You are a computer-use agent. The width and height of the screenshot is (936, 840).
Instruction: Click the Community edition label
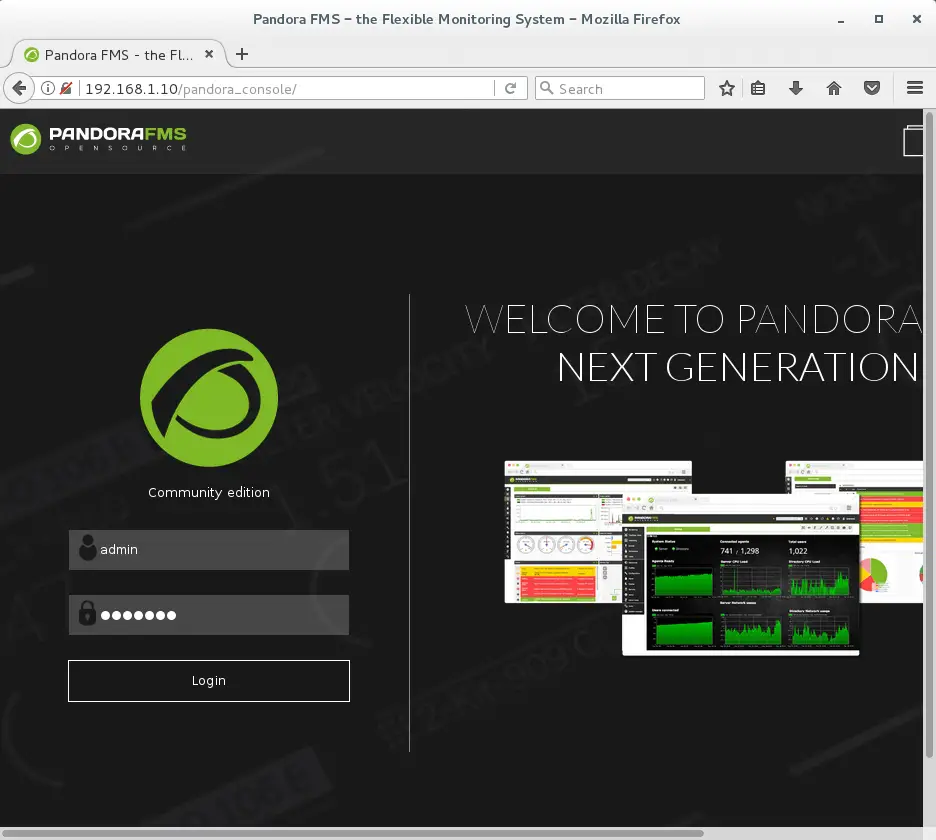pyautogui.click(x=209, y=493)
